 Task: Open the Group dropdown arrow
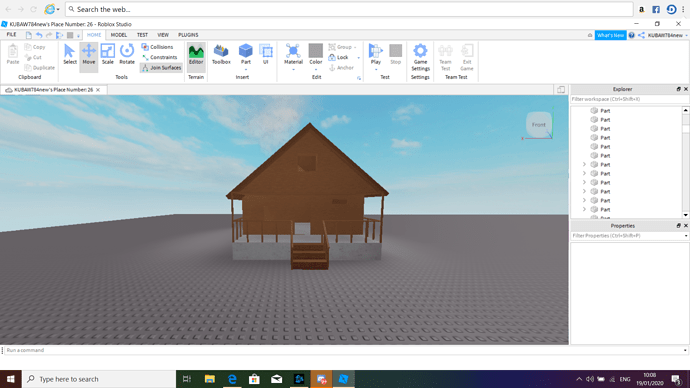click(355, 47)
